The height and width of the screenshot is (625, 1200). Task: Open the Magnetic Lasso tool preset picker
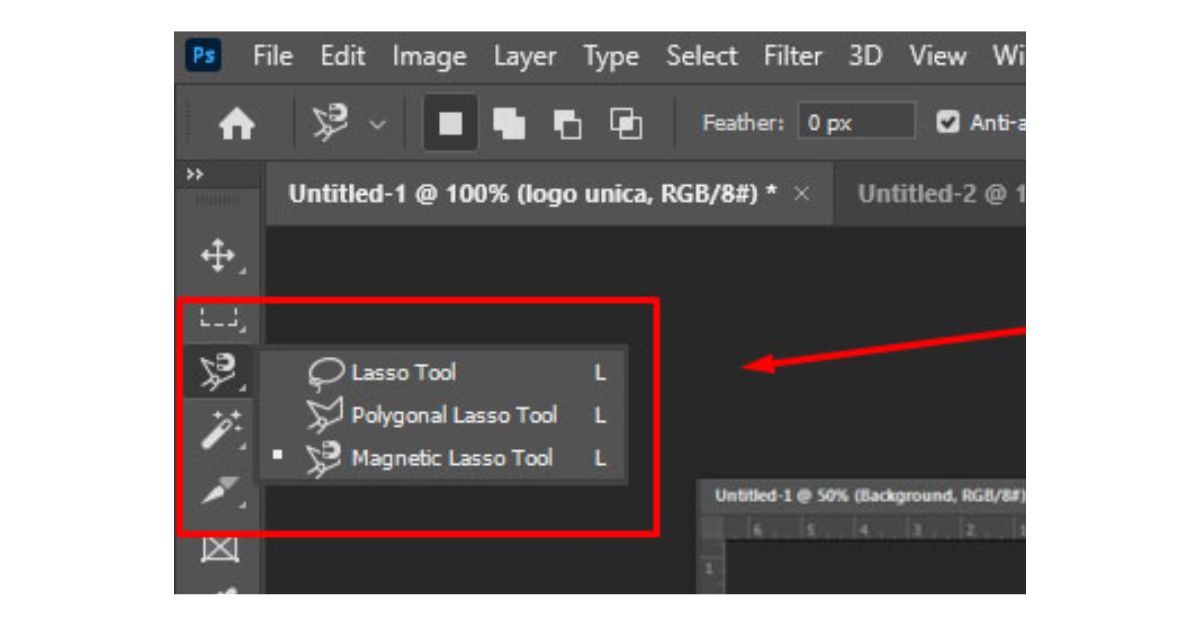click(345, 124)
